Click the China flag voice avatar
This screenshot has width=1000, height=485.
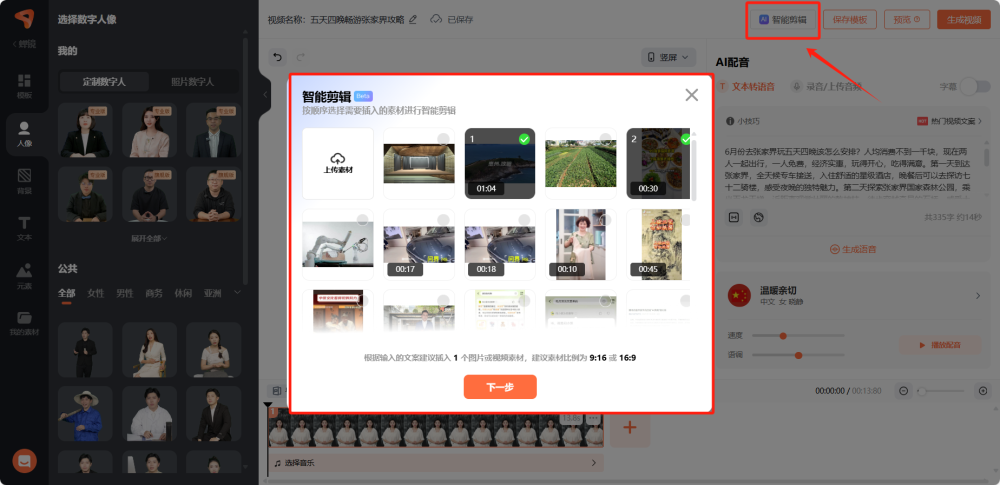(739, 295)
